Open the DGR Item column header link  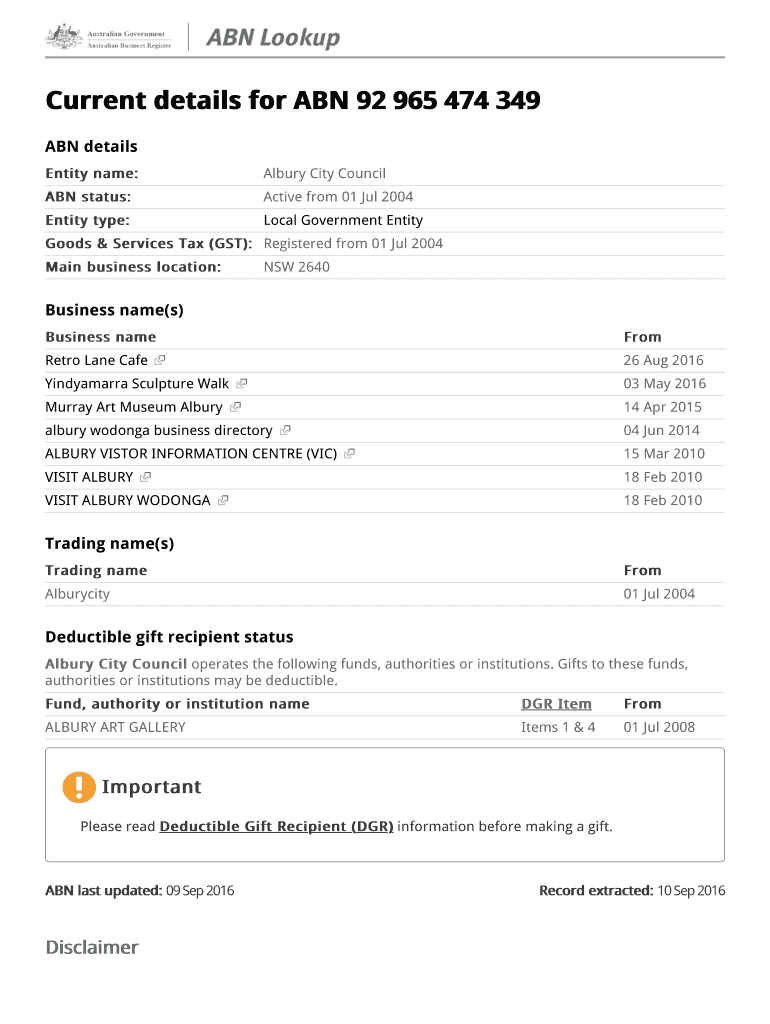[x=556, y=704]
